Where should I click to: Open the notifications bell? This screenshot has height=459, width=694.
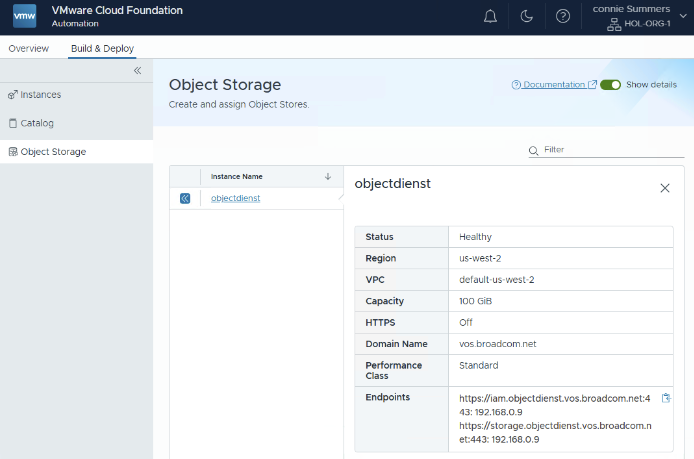click(490, 16)
